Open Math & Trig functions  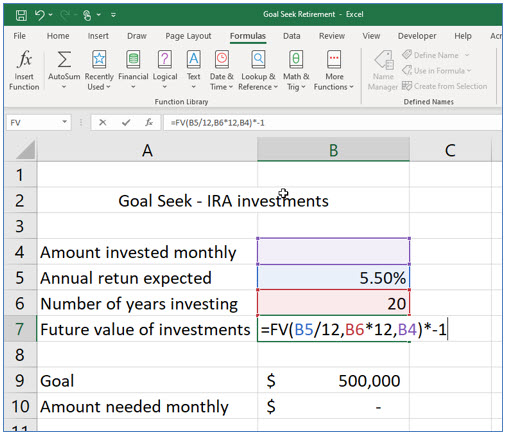click(x=296, y=70)
